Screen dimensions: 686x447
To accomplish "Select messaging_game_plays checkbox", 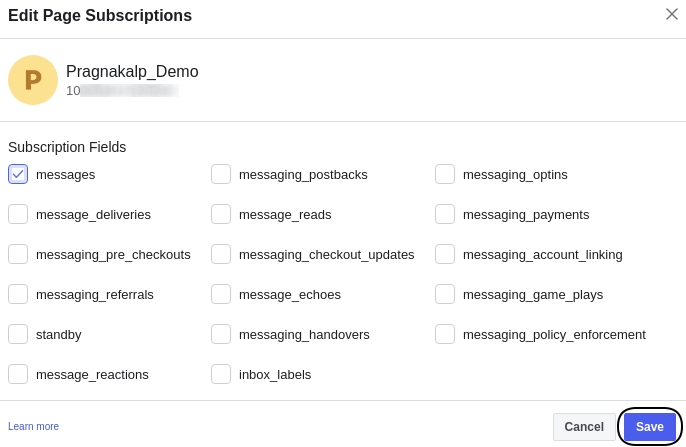I will [445, 294].
